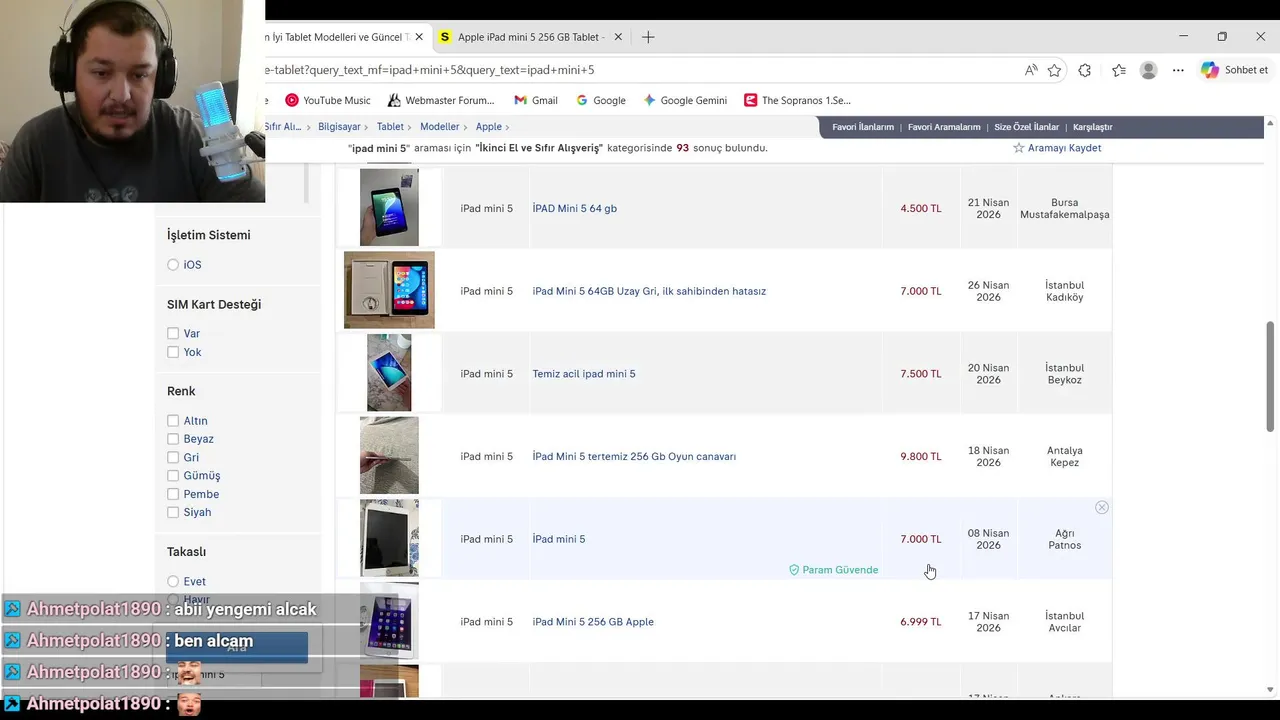1280x720 pixels.
Task: Open Favori Aramalarım menu item
Action: (x=944, y=127)
